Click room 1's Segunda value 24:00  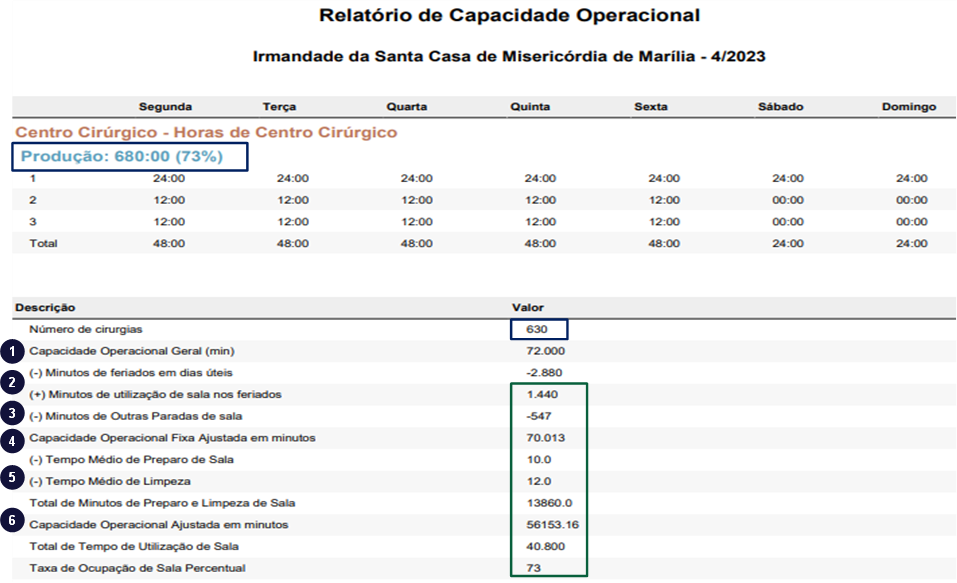click(x=169, y=179)
